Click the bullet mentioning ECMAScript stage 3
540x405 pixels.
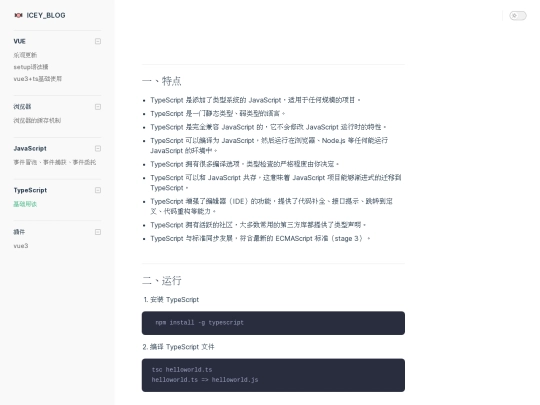click(x=260, y=238)
